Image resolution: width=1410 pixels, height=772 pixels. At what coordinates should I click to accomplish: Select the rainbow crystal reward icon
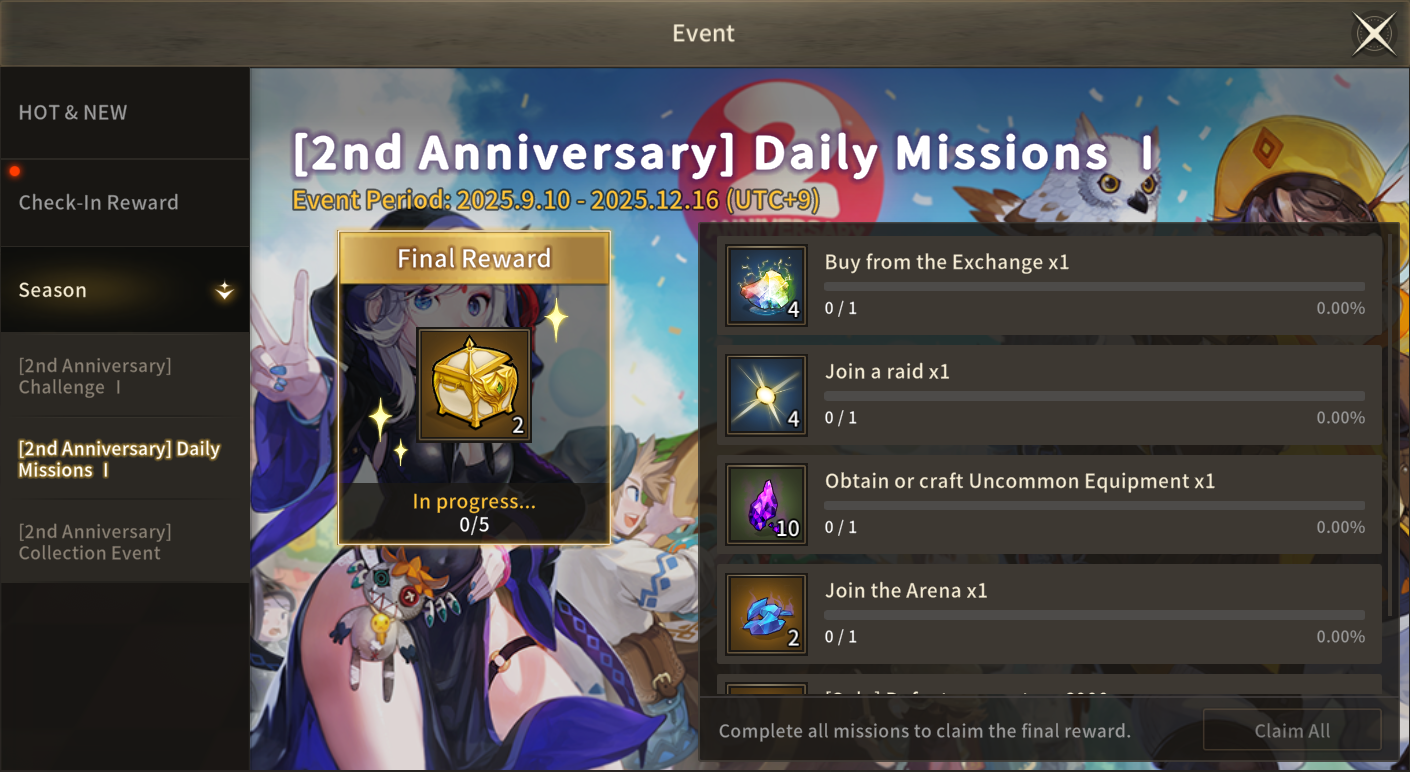point(767,285)
